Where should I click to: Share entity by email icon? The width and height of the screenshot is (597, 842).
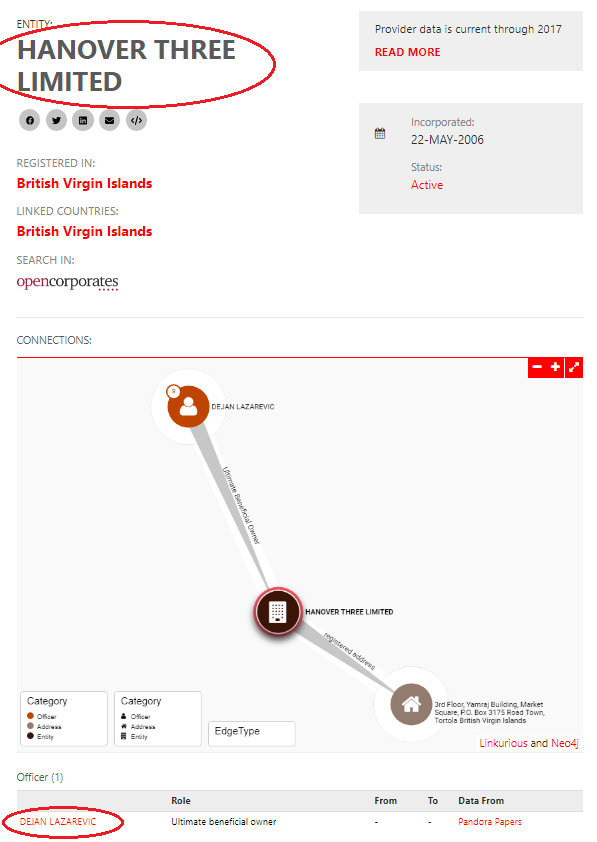point(110,120)
